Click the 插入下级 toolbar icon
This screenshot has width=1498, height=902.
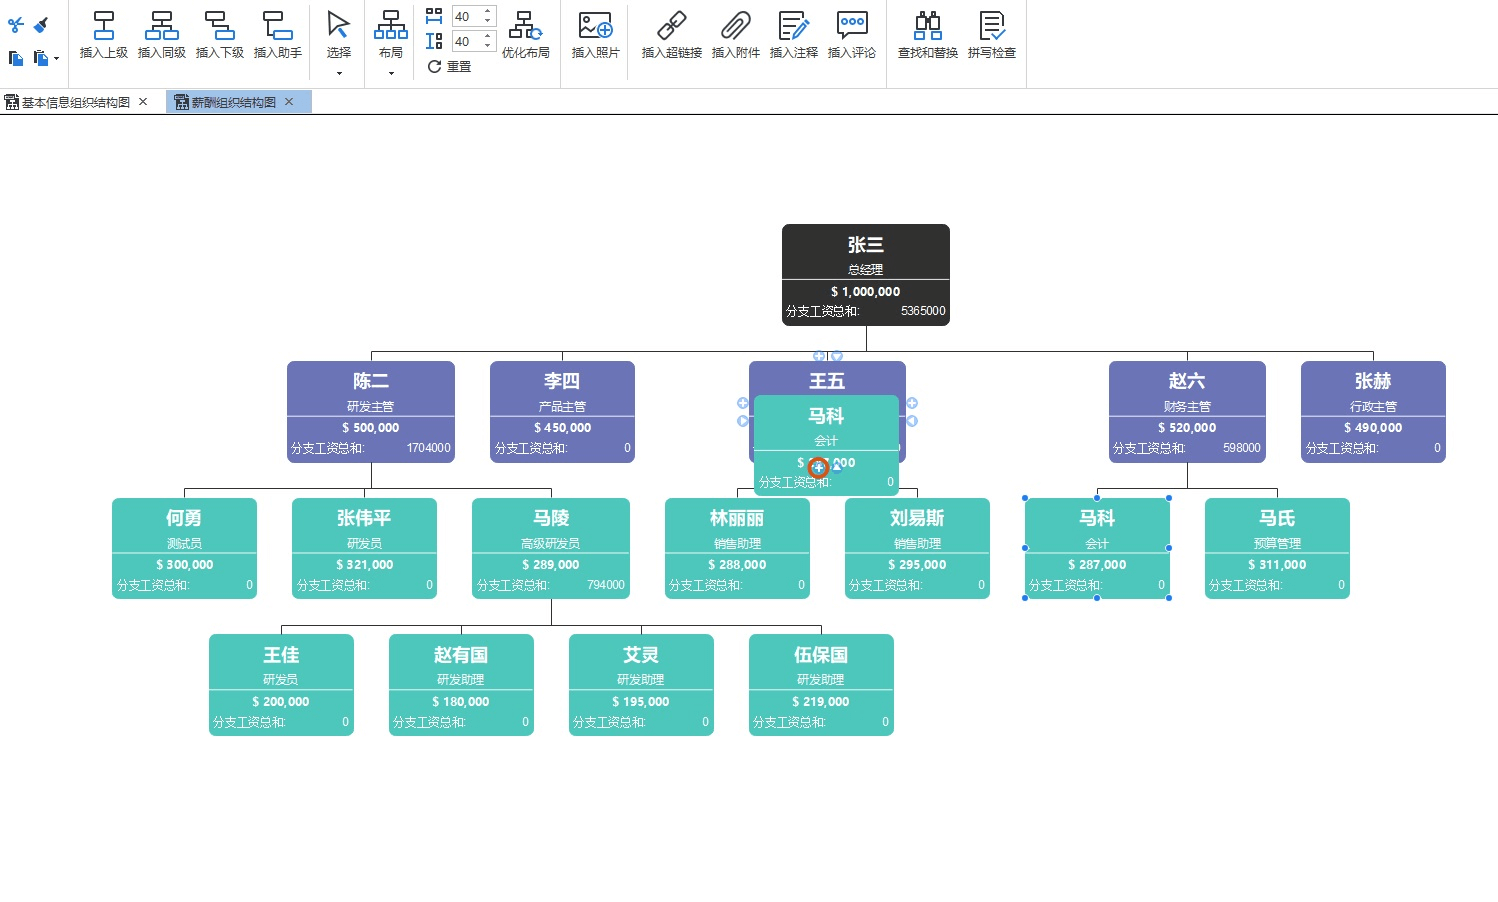[x=220, y=26]
